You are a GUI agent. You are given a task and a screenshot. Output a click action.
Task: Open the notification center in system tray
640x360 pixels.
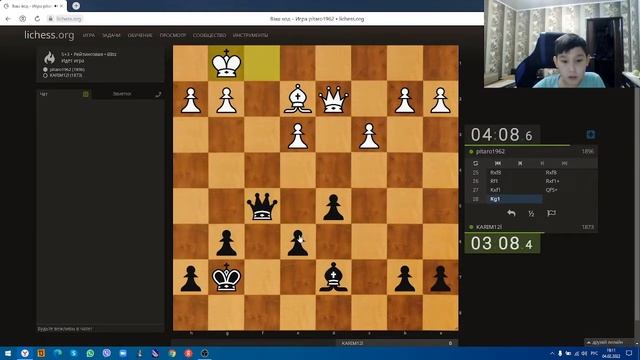tap(629, 353)
